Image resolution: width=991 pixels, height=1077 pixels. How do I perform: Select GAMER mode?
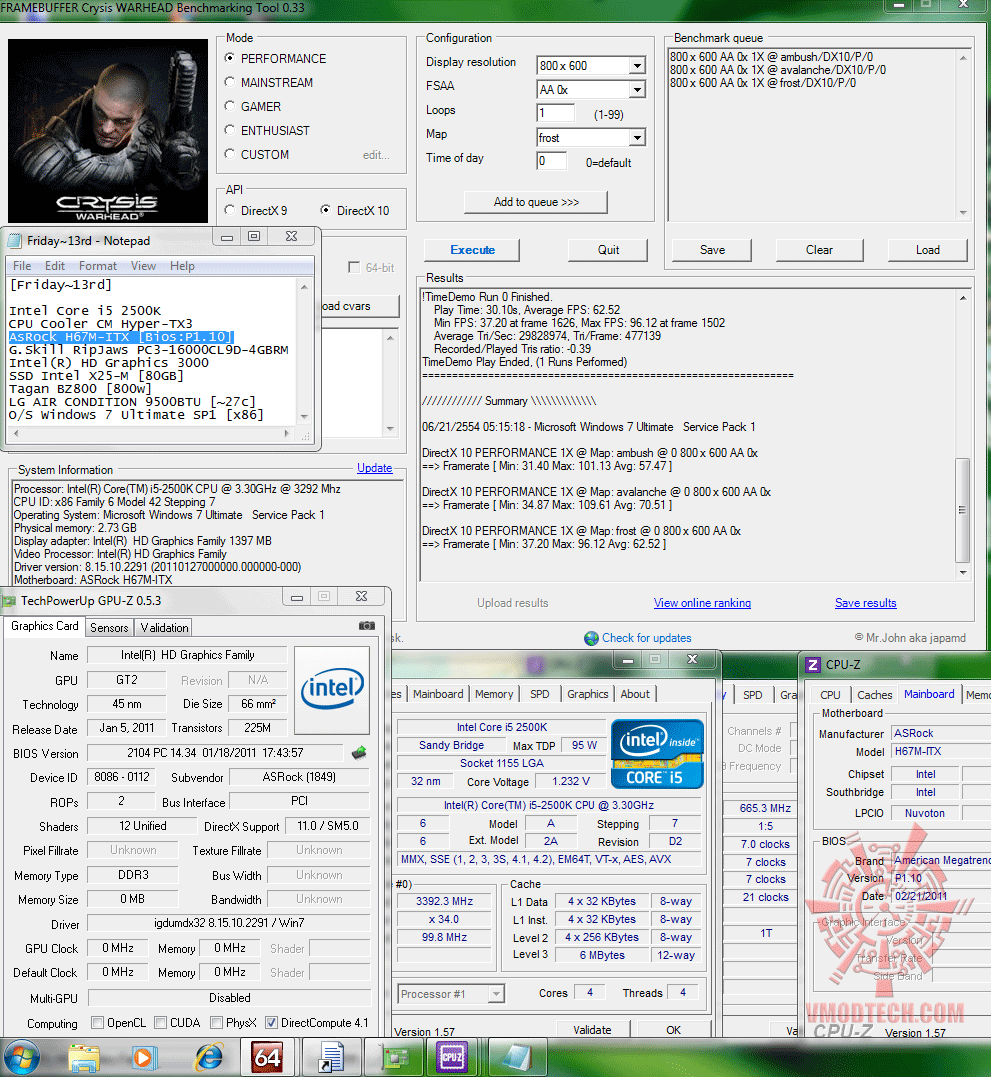point(230,106)
